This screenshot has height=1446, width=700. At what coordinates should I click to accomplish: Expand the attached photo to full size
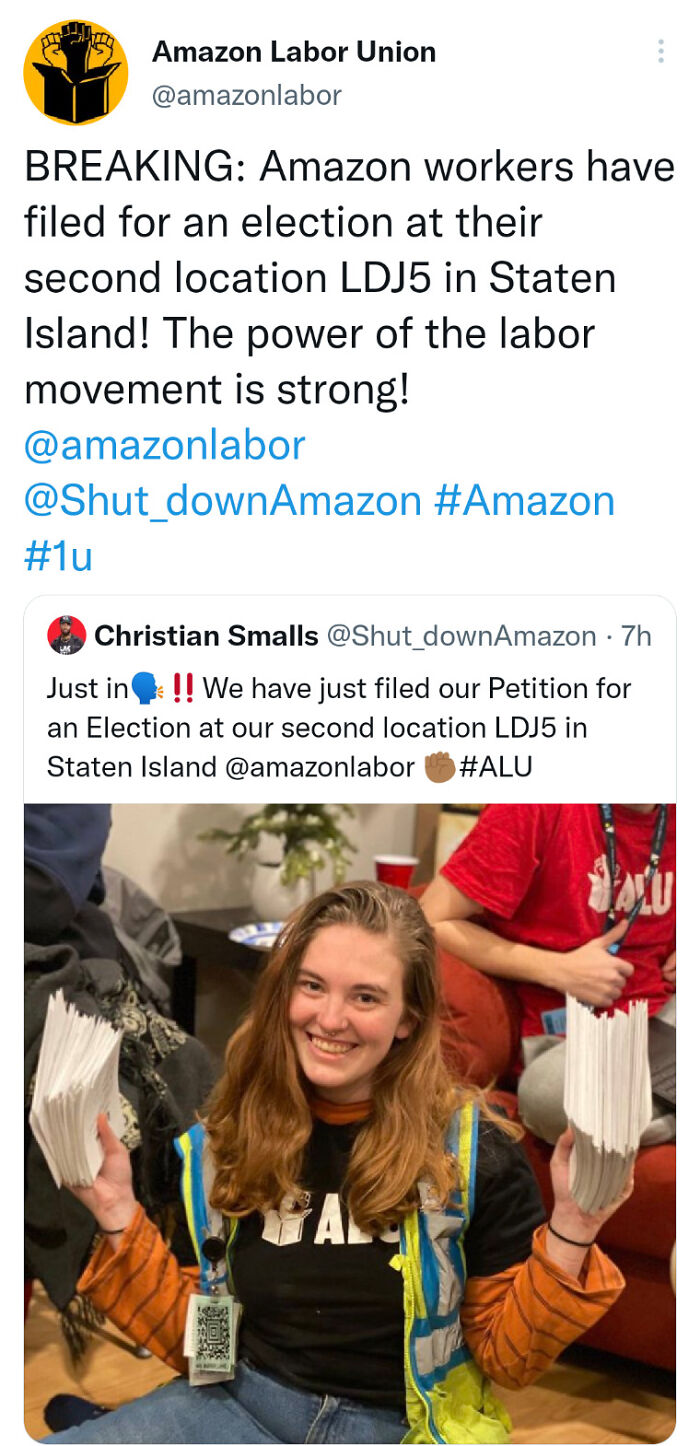(350, 1100)
